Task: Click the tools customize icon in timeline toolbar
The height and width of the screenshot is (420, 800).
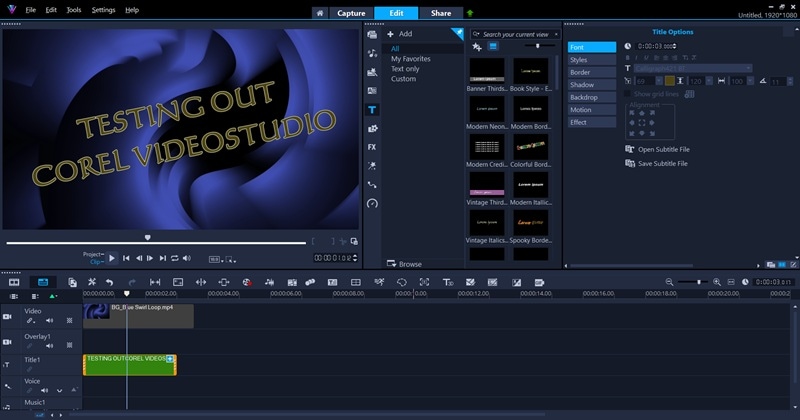Action: pyautogui.click(x=92, y=282)
